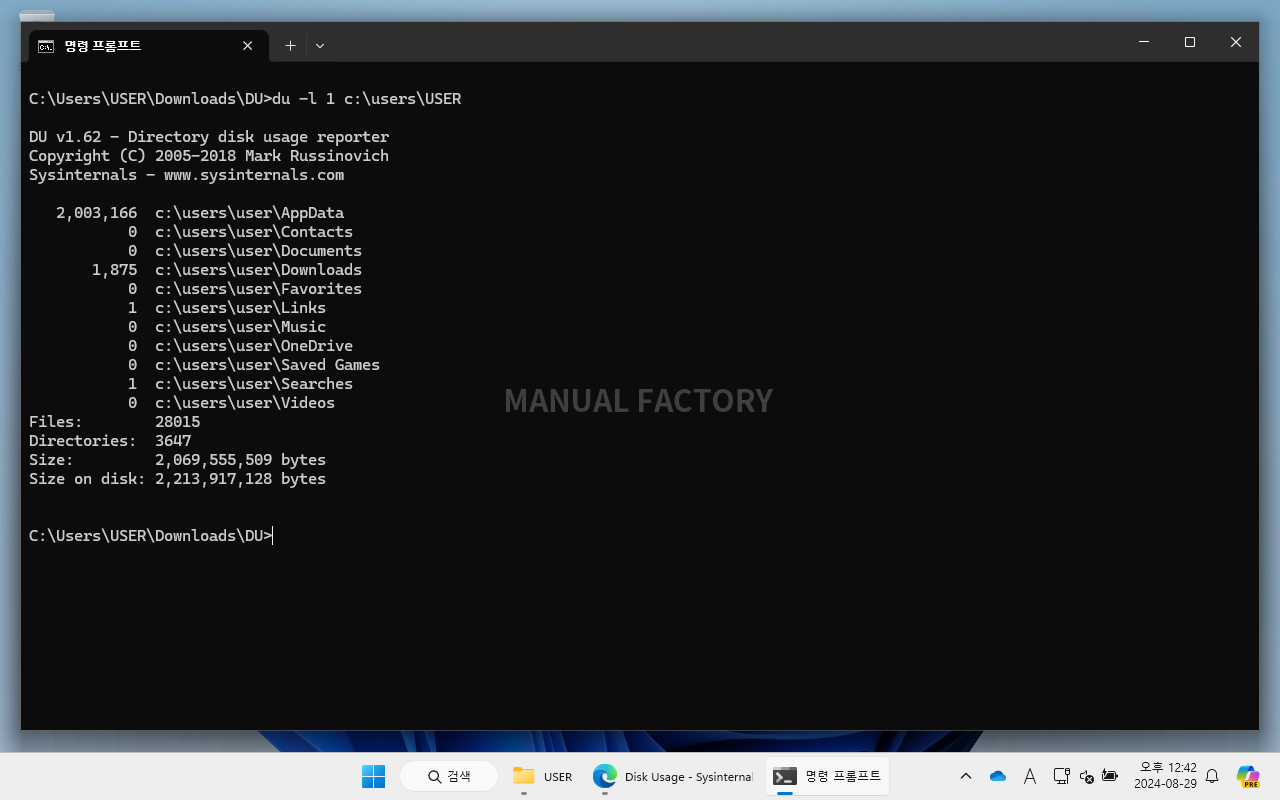
Task: Open the notifications bell
Action: 1212,776
